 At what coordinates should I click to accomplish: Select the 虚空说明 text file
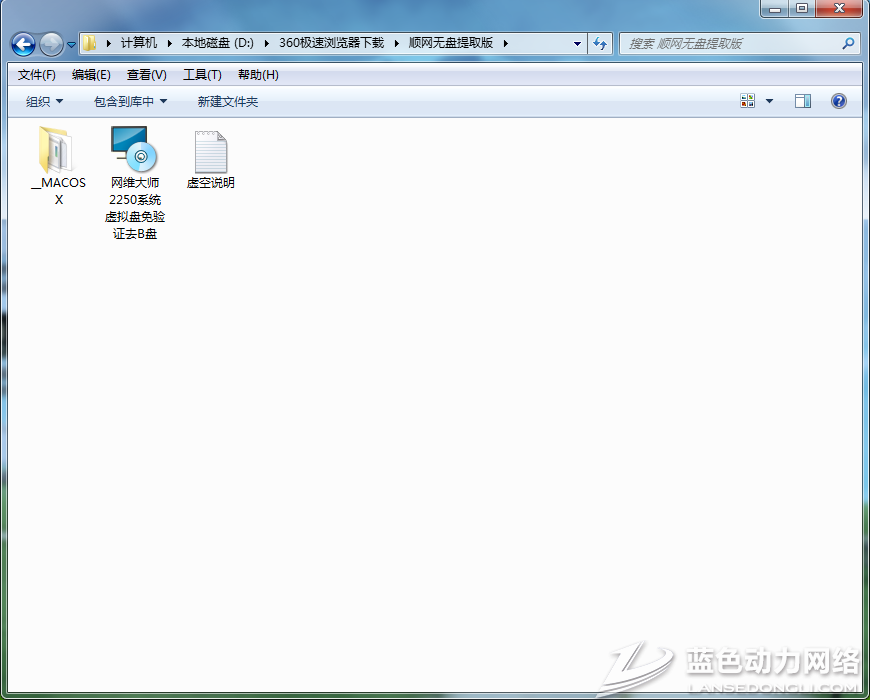coord(210,160)
